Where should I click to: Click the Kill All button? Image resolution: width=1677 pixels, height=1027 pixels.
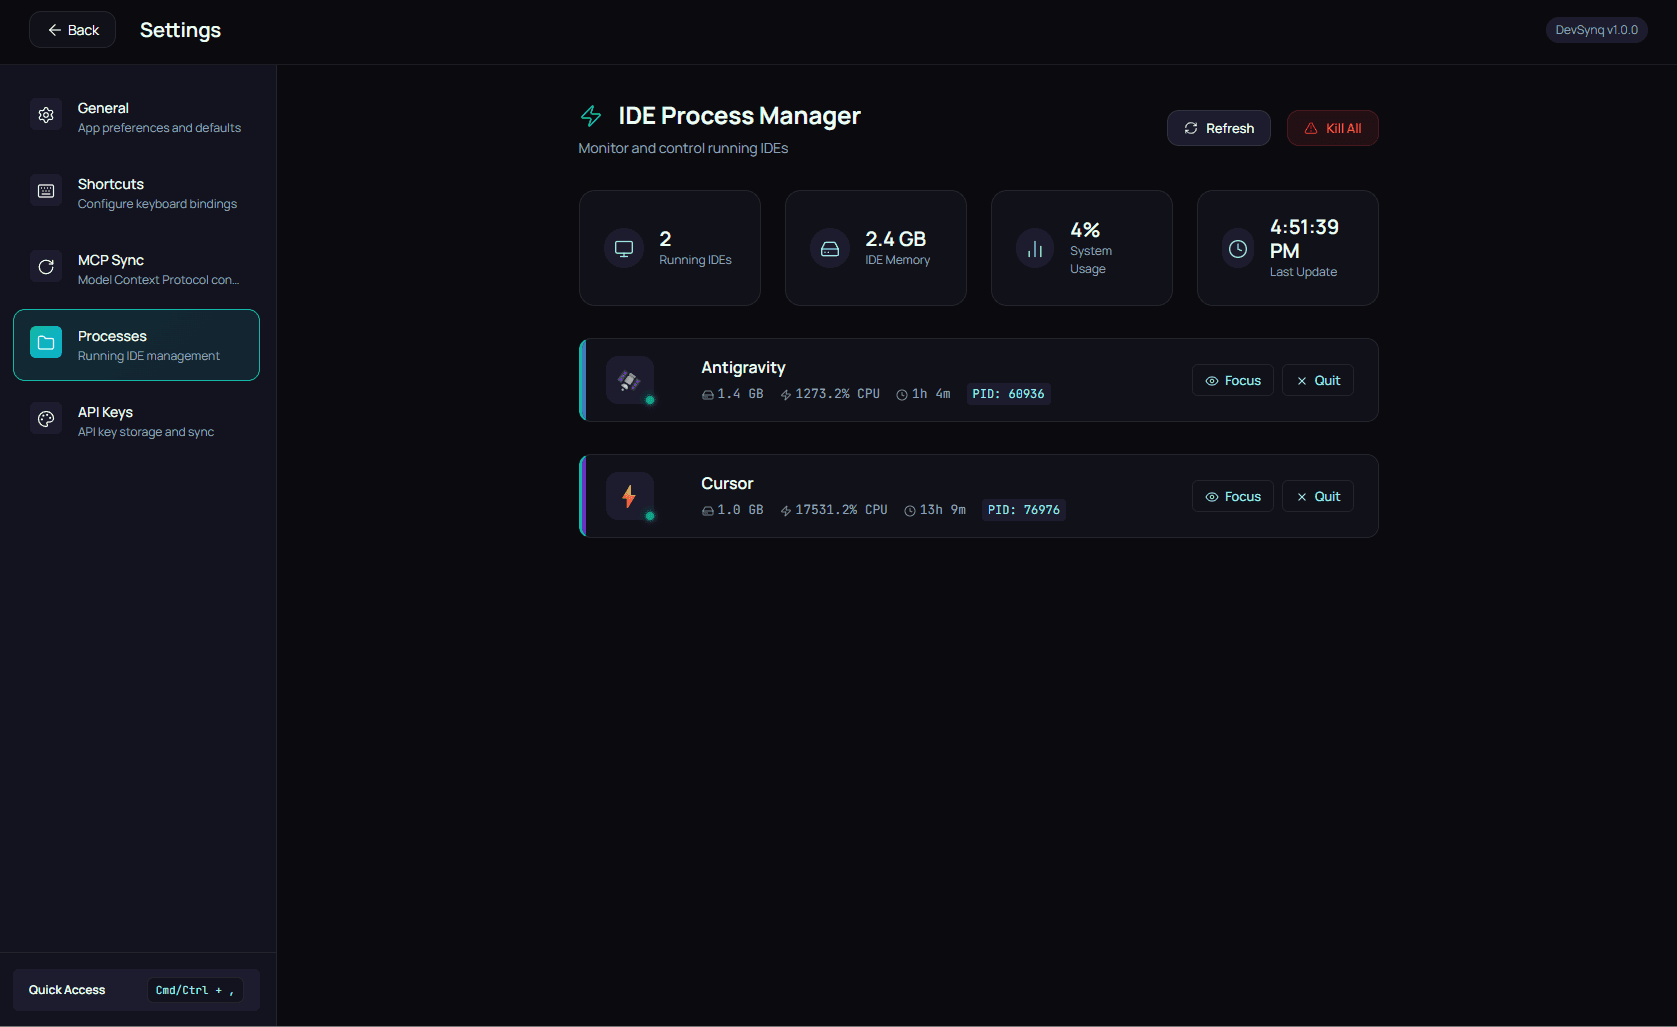1332,128
